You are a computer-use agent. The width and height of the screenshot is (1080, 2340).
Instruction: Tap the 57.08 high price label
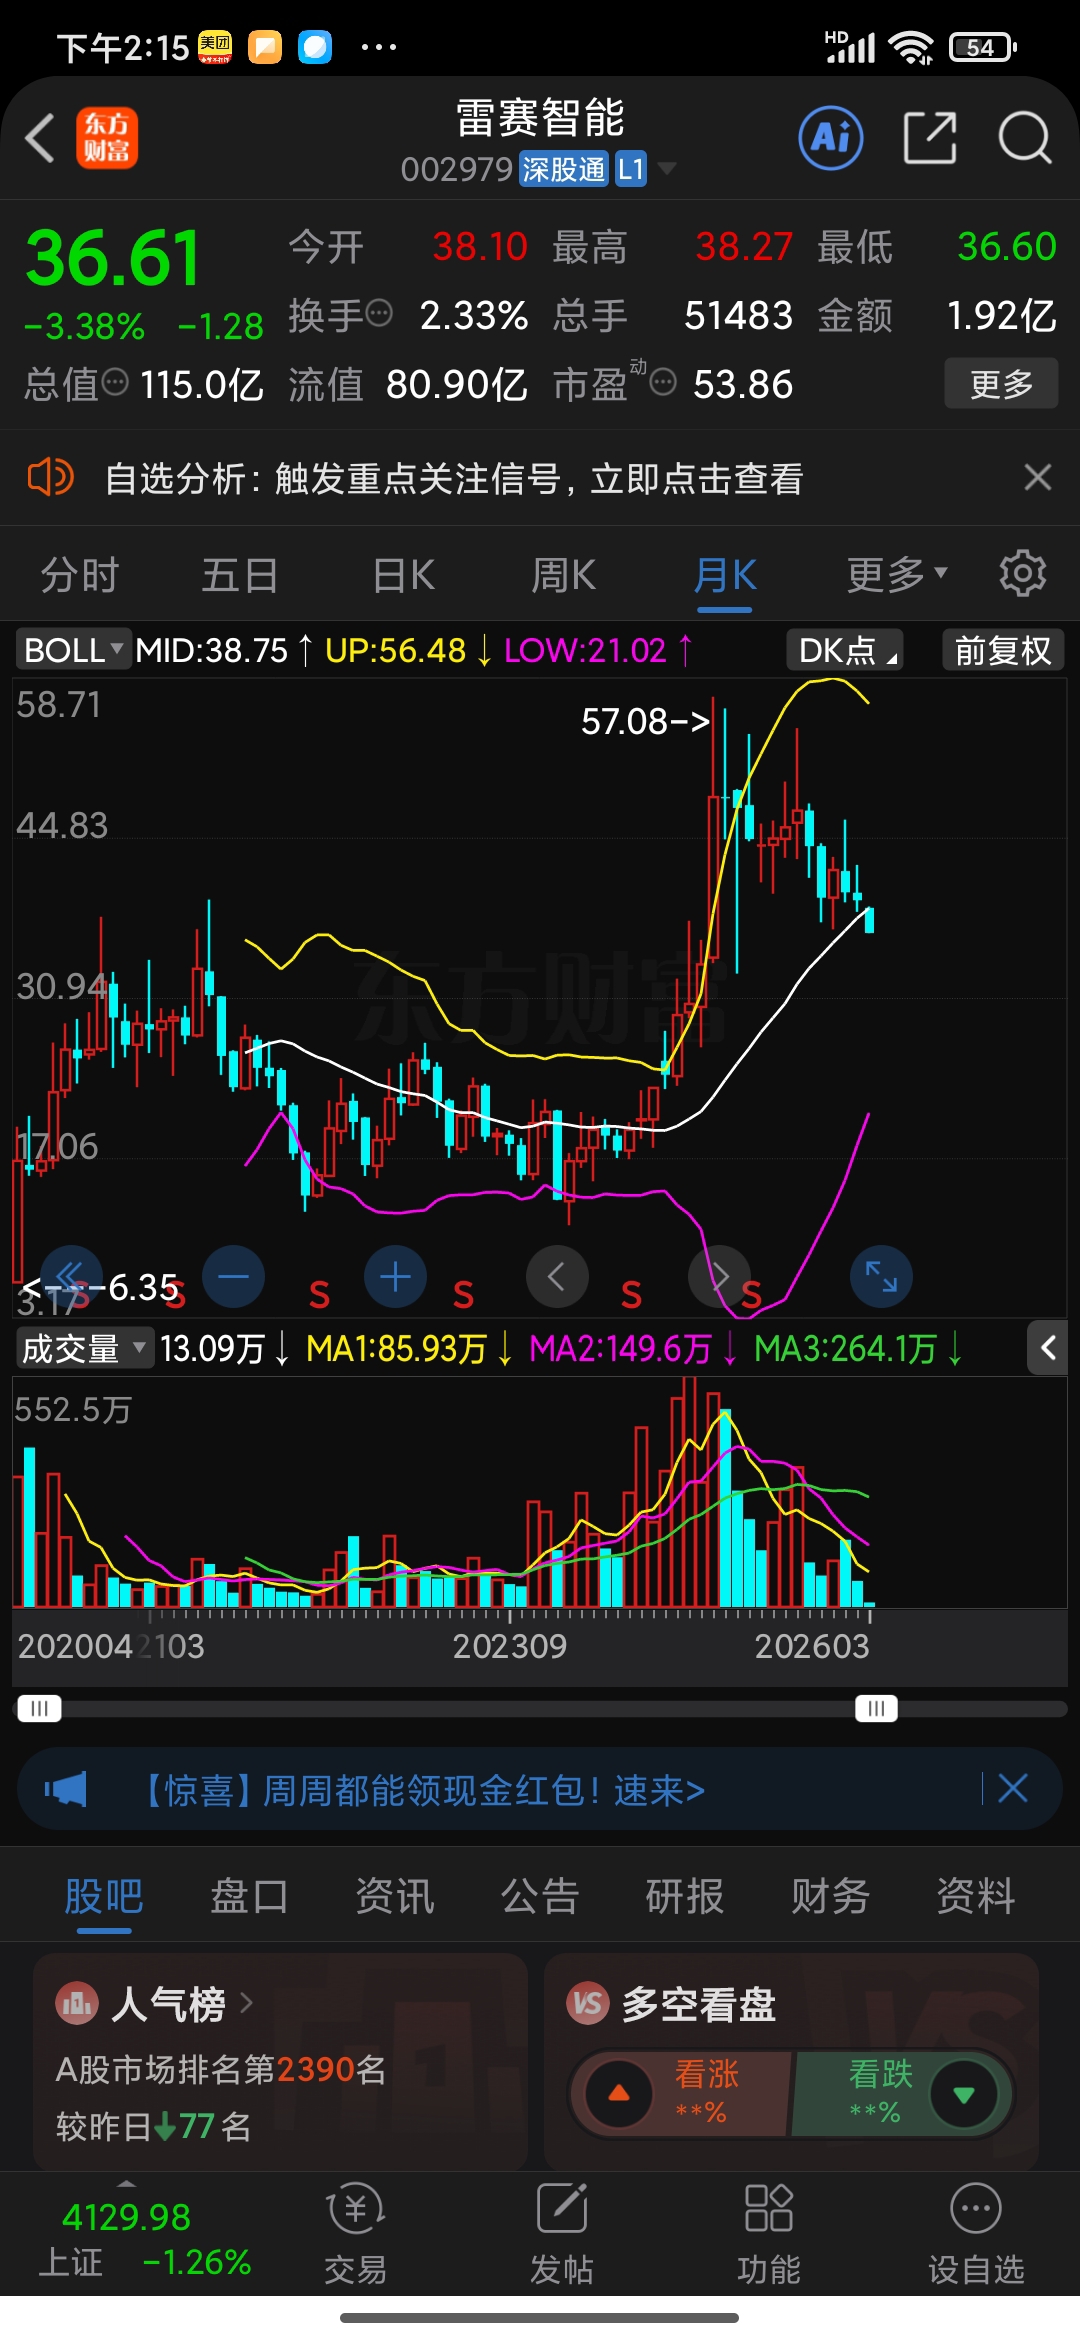click(x=645, y=721)
